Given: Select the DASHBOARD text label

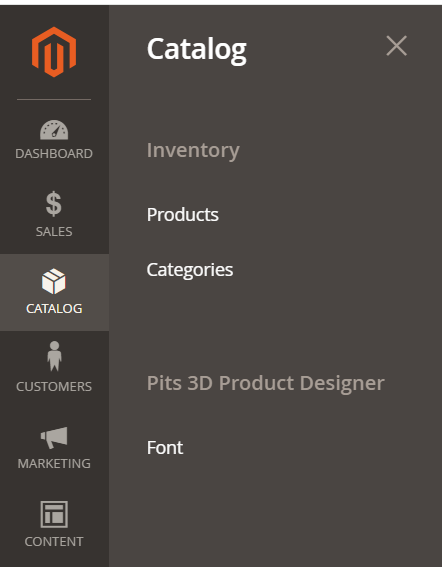Looking at the screenshot, I should 54,154.
